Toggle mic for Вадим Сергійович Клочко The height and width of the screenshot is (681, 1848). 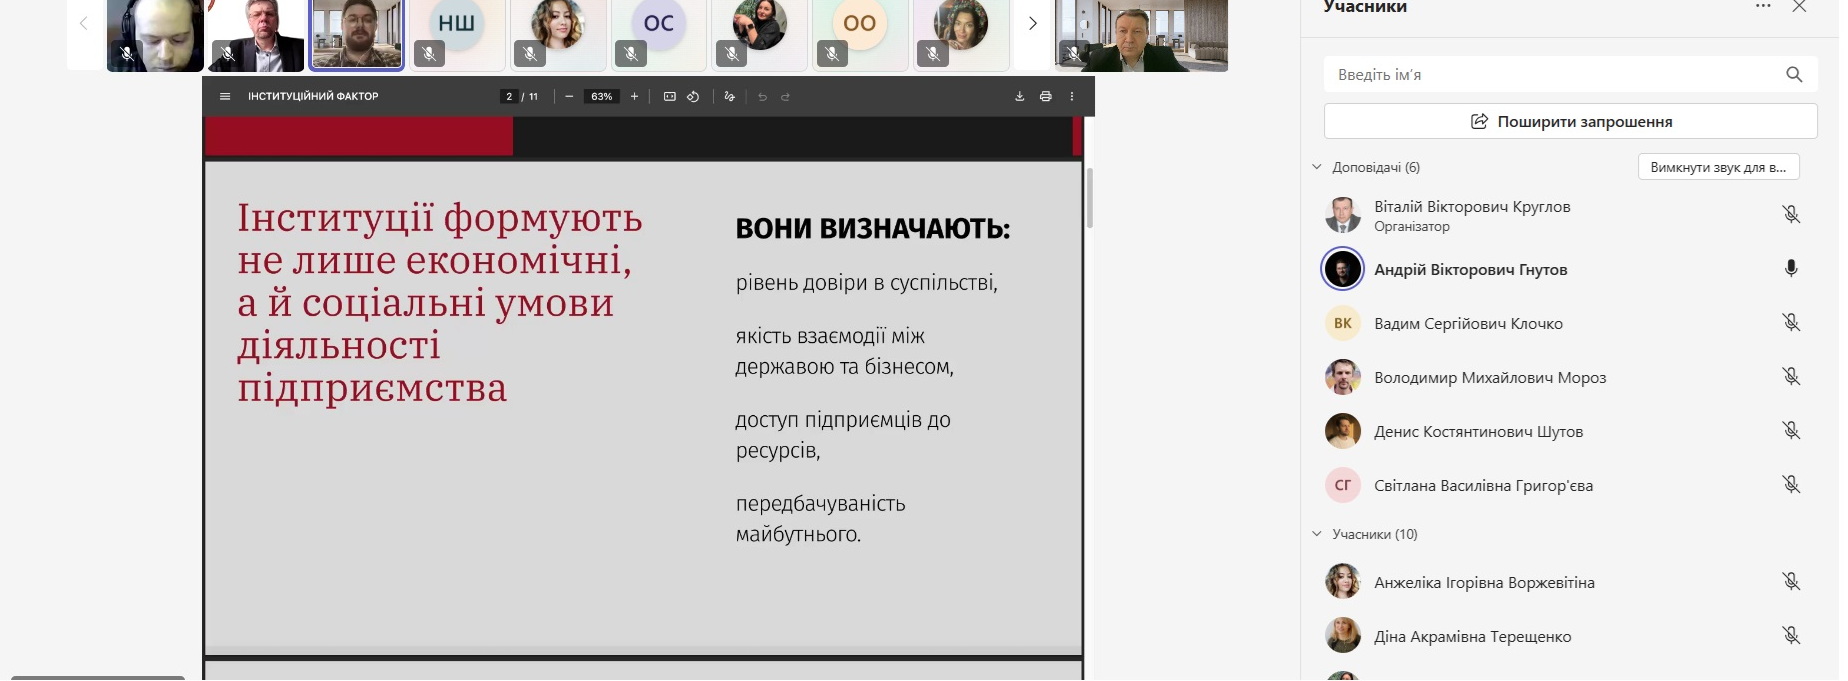pyautogui.click(x=1791, y=323)
